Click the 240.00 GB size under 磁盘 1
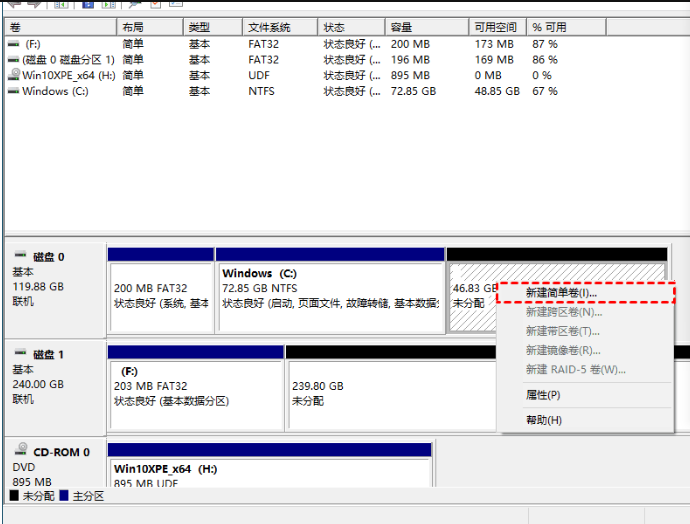Screen dimensions: 690x524 (38, 384)
